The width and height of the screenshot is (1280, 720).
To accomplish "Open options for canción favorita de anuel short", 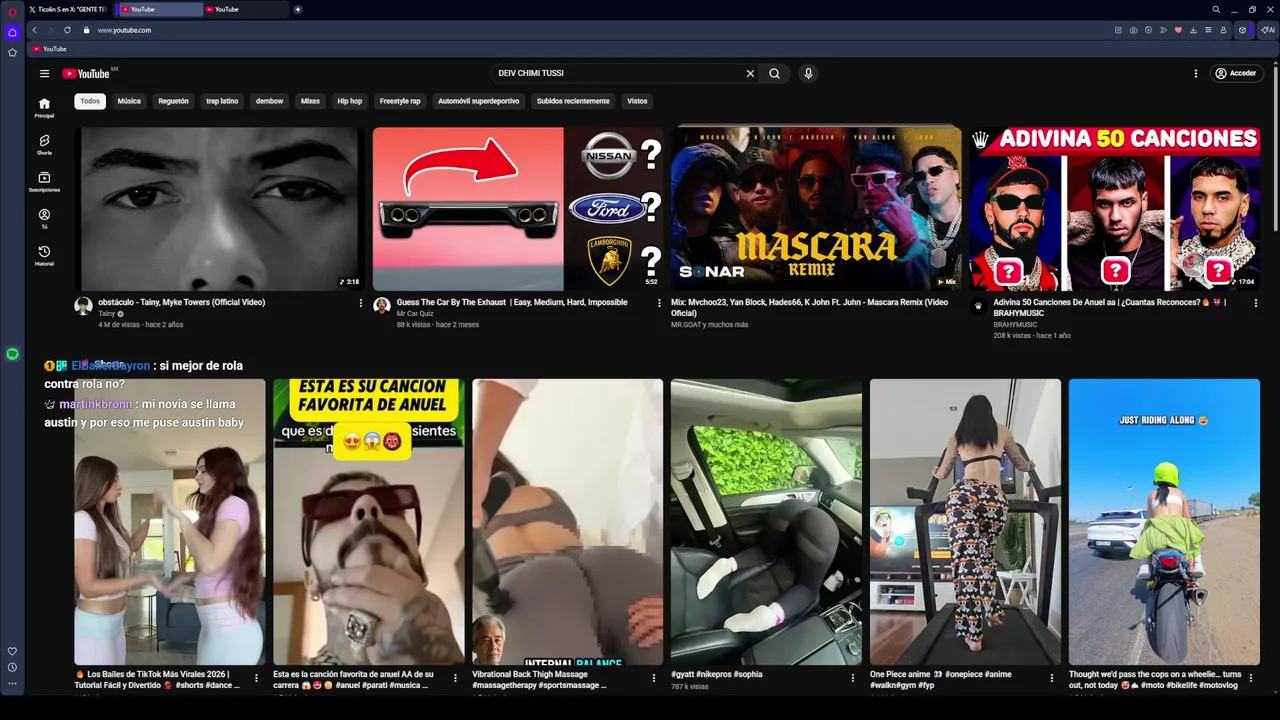I will (x=455, y=678).
